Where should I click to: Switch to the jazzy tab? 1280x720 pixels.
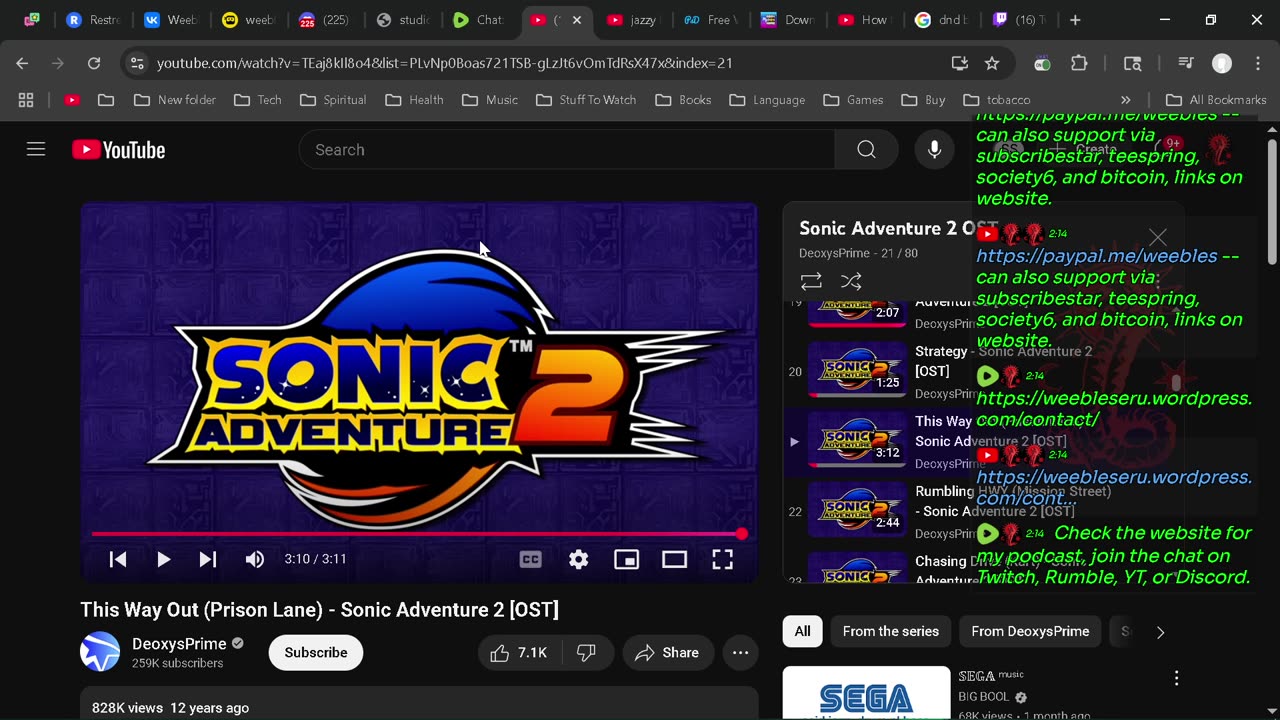tap(634, 20)
